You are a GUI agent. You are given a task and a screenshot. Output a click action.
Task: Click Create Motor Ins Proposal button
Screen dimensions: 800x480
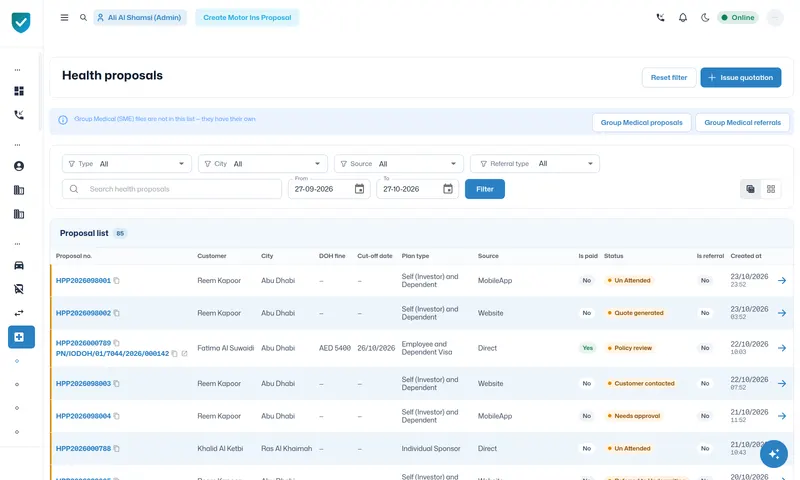[247, 17]
